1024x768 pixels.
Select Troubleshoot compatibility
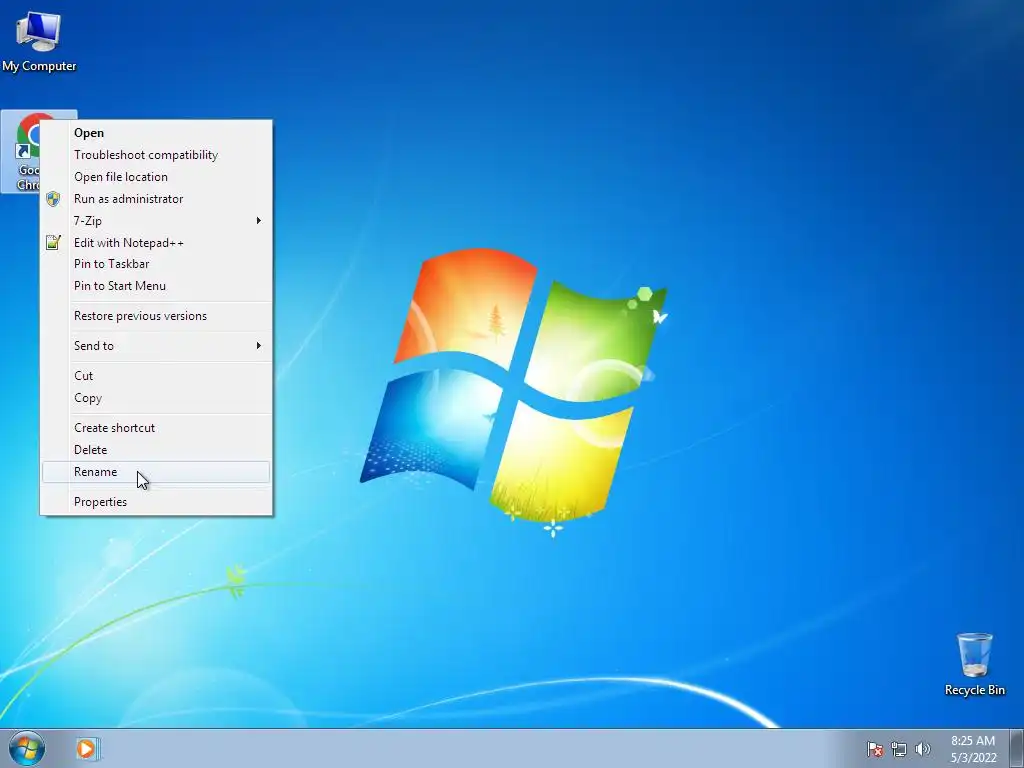point(156,155)
